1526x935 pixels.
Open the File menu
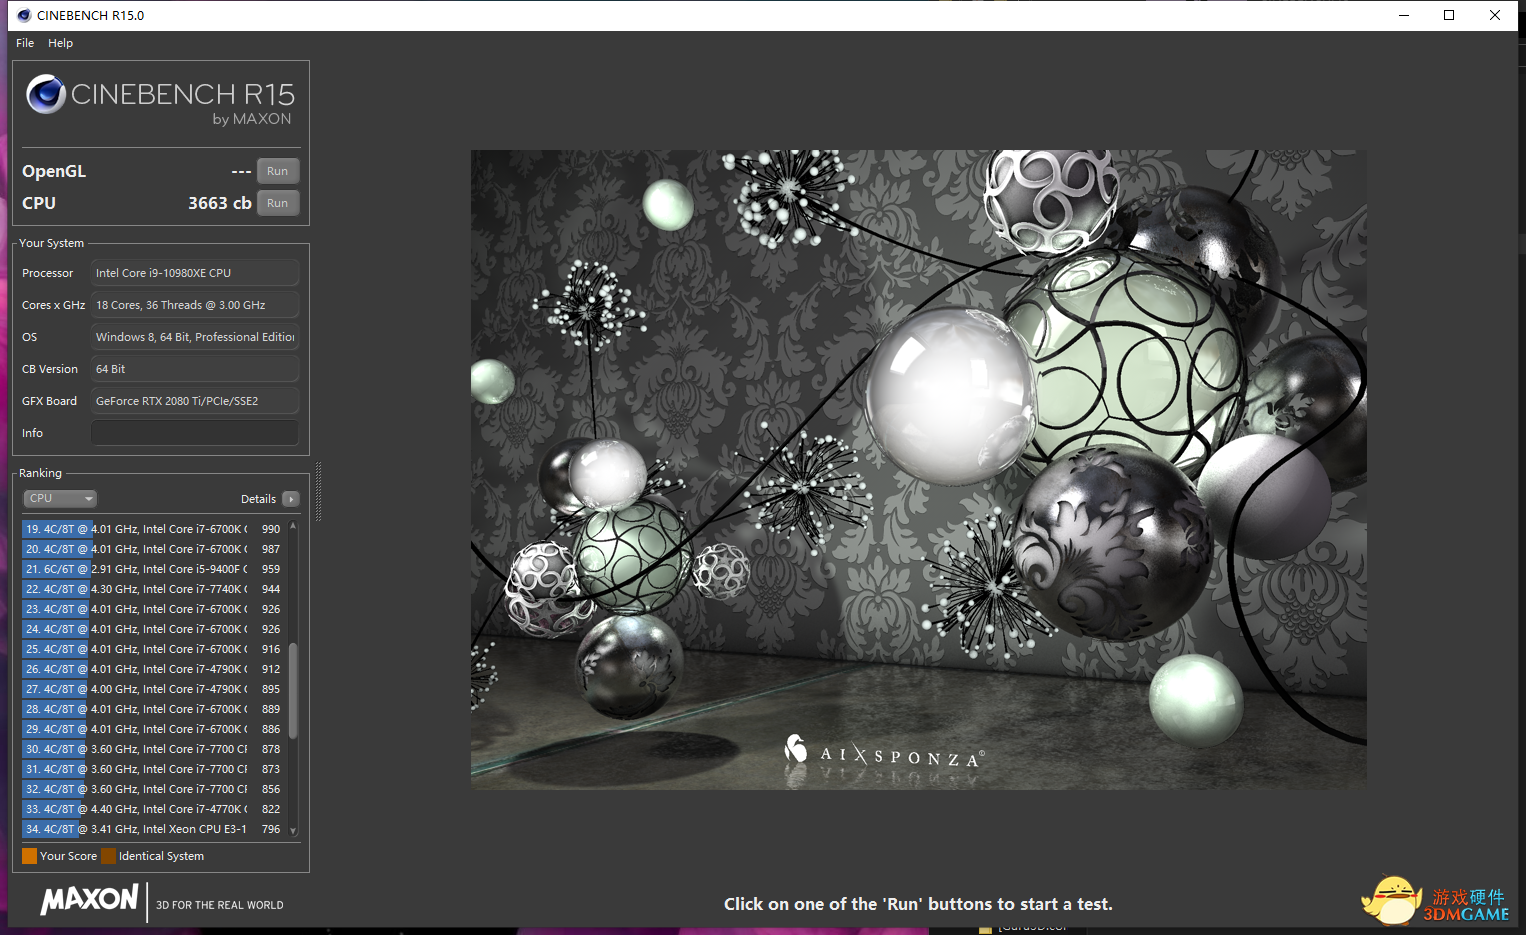(25, 43)
